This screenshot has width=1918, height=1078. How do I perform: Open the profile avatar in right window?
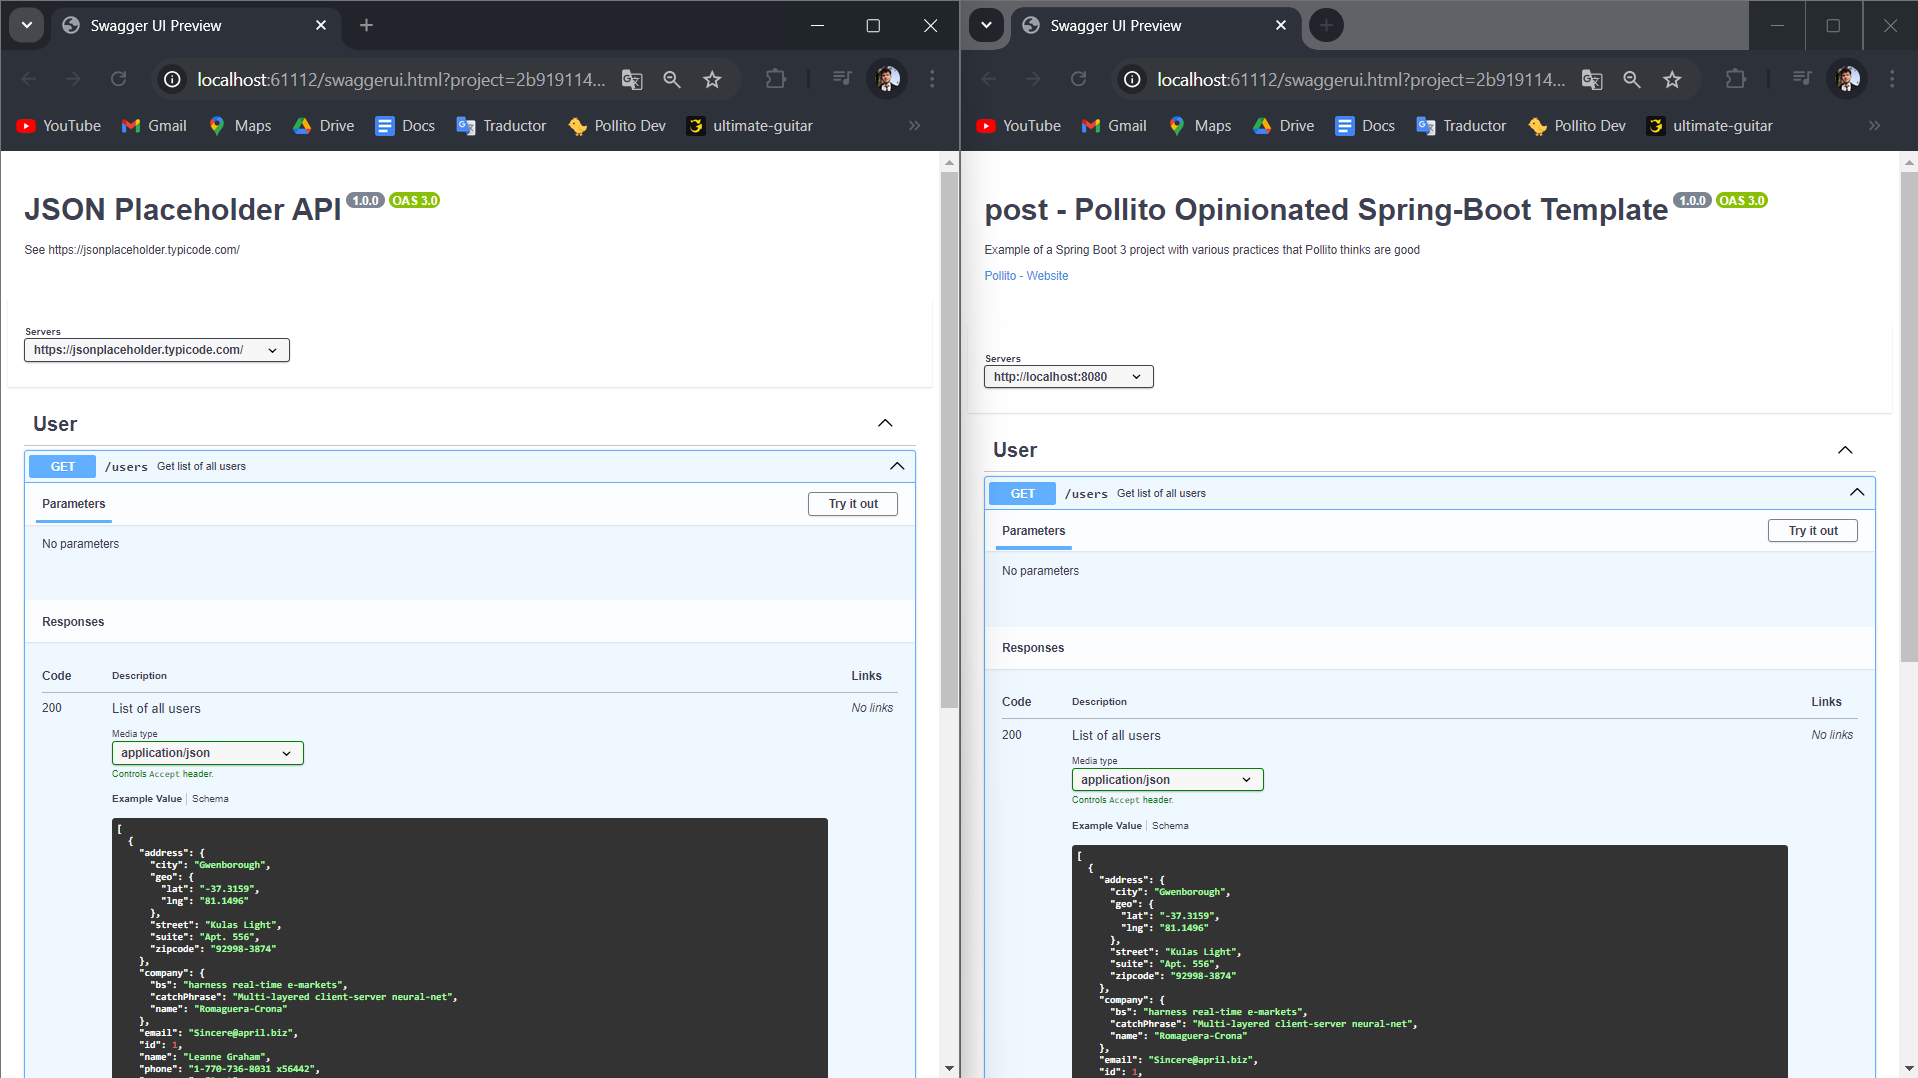click(1847, 79)
